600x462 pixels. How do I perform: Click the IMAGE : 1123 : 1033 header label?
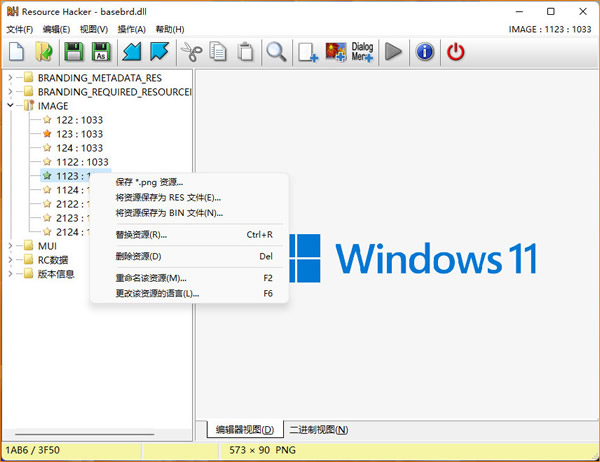pos(550,29)
